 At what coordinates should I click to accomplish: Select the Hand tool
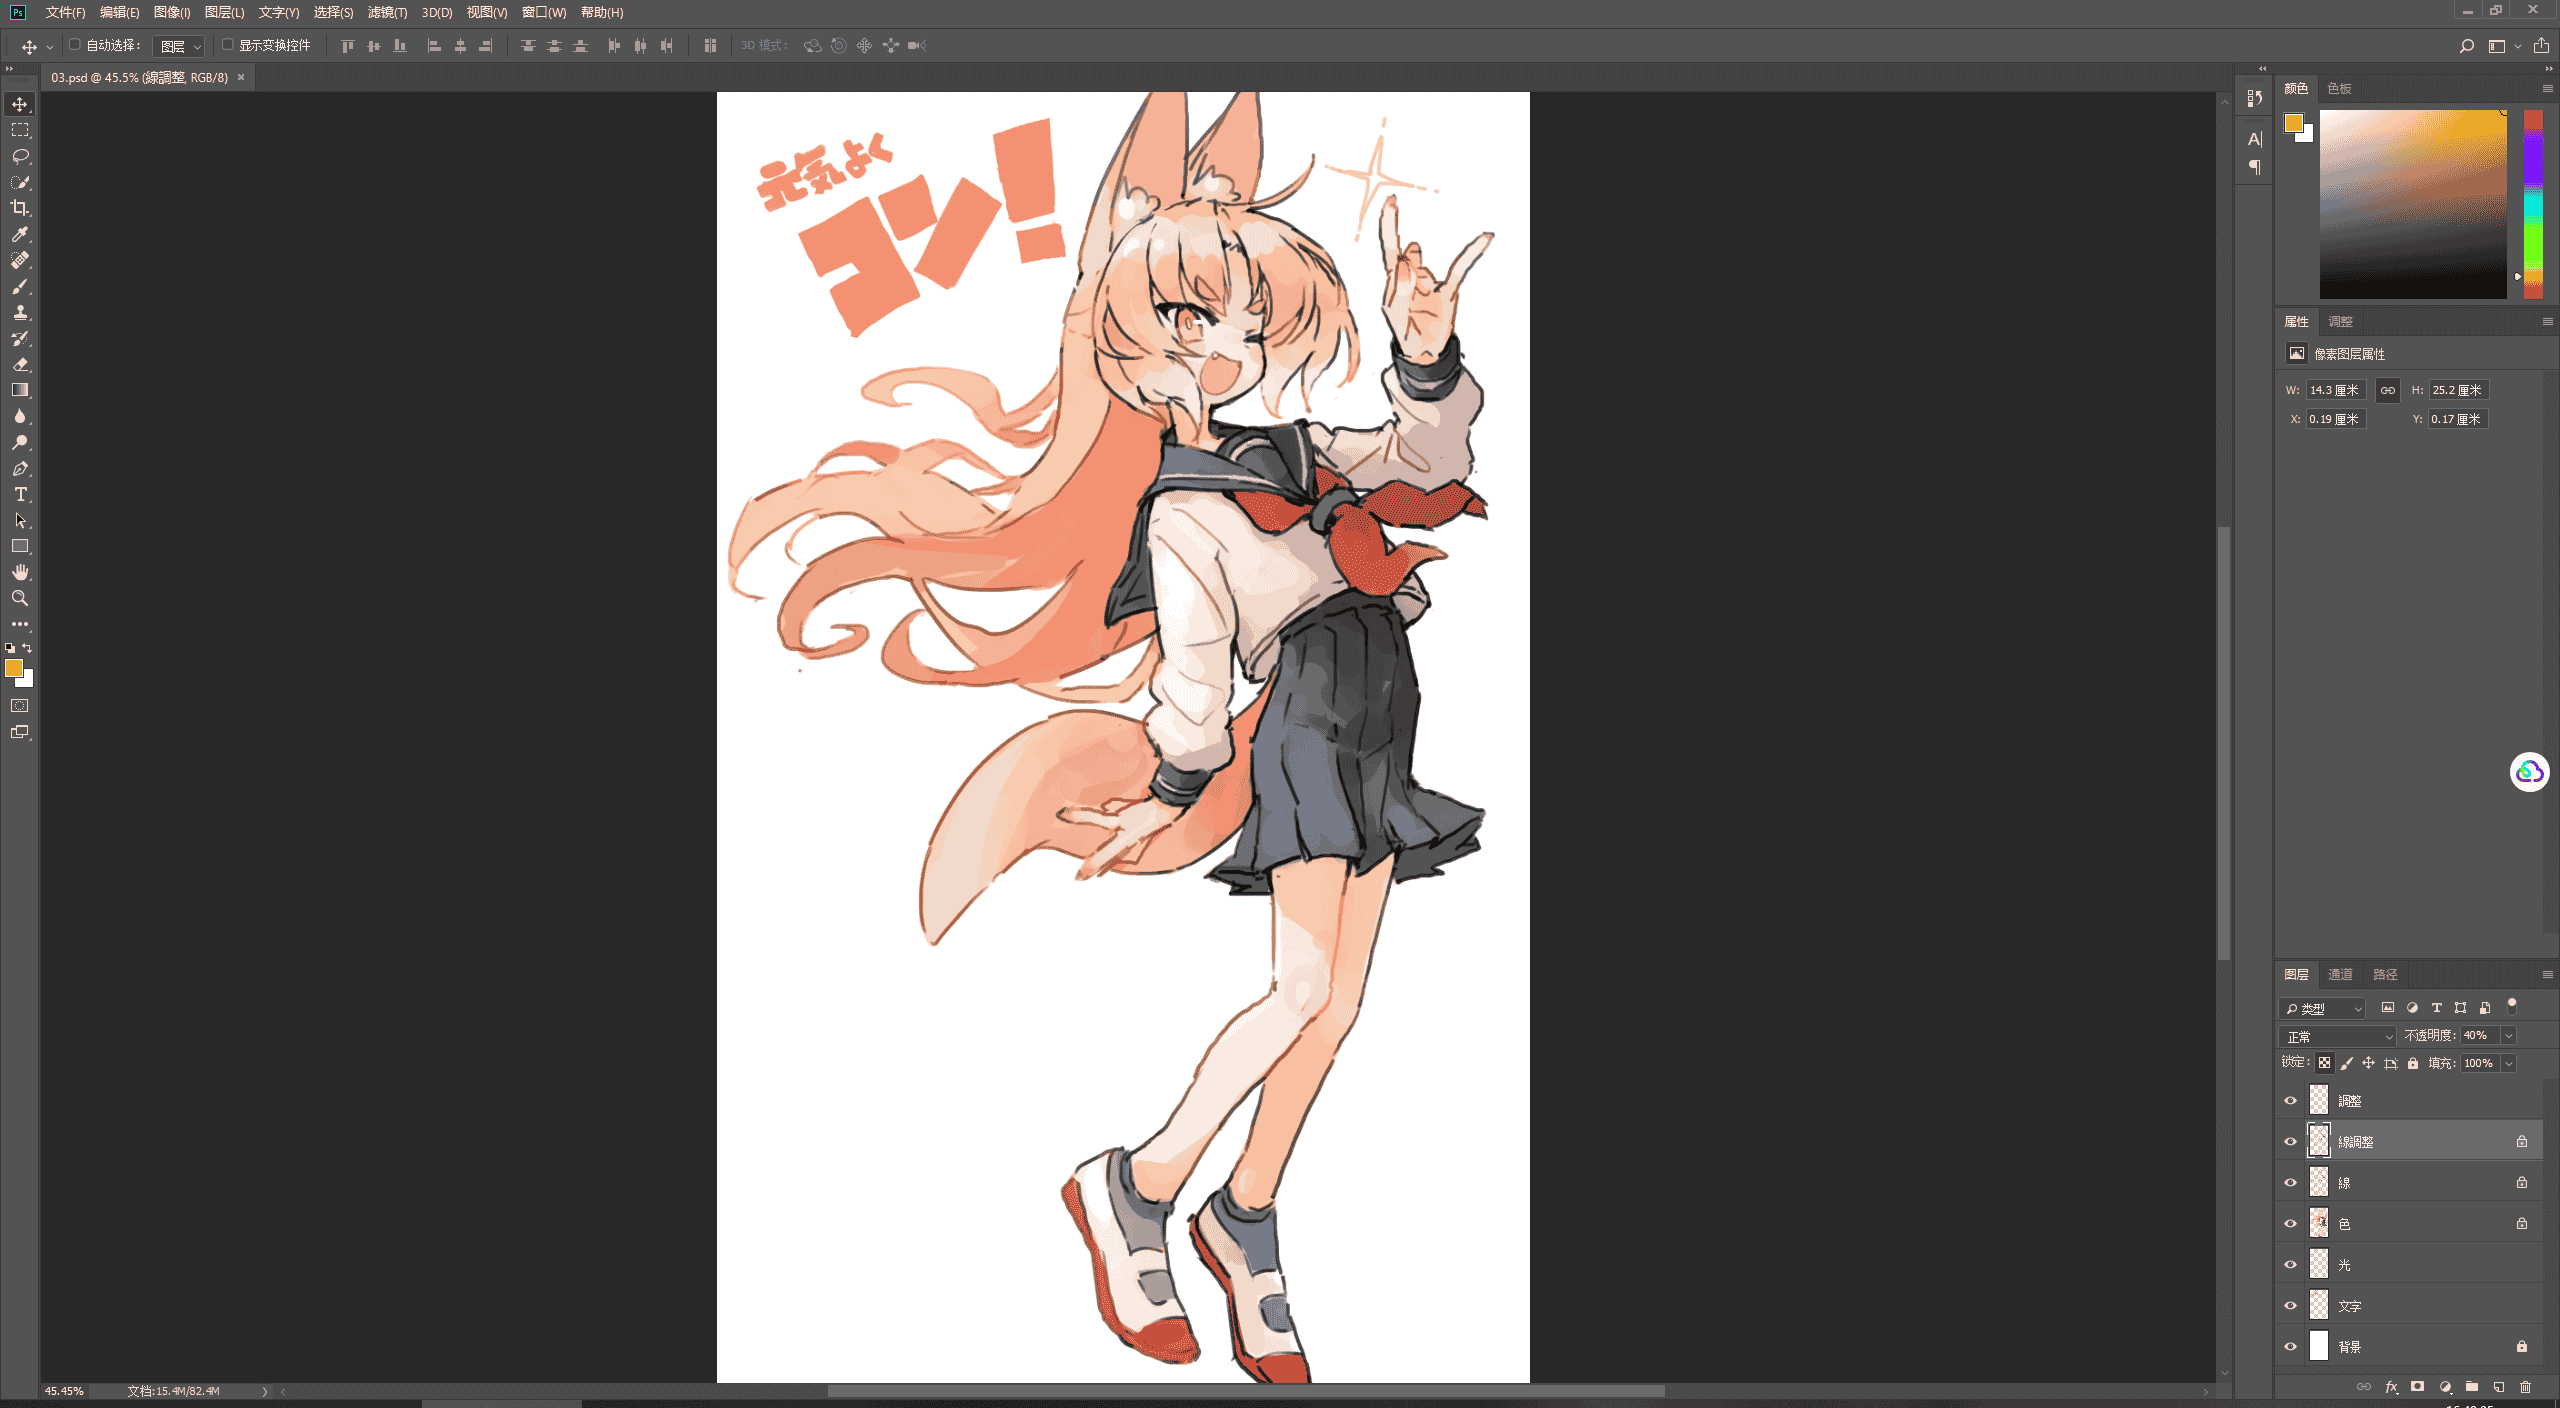pyautogui.click(x=20, y=572)
